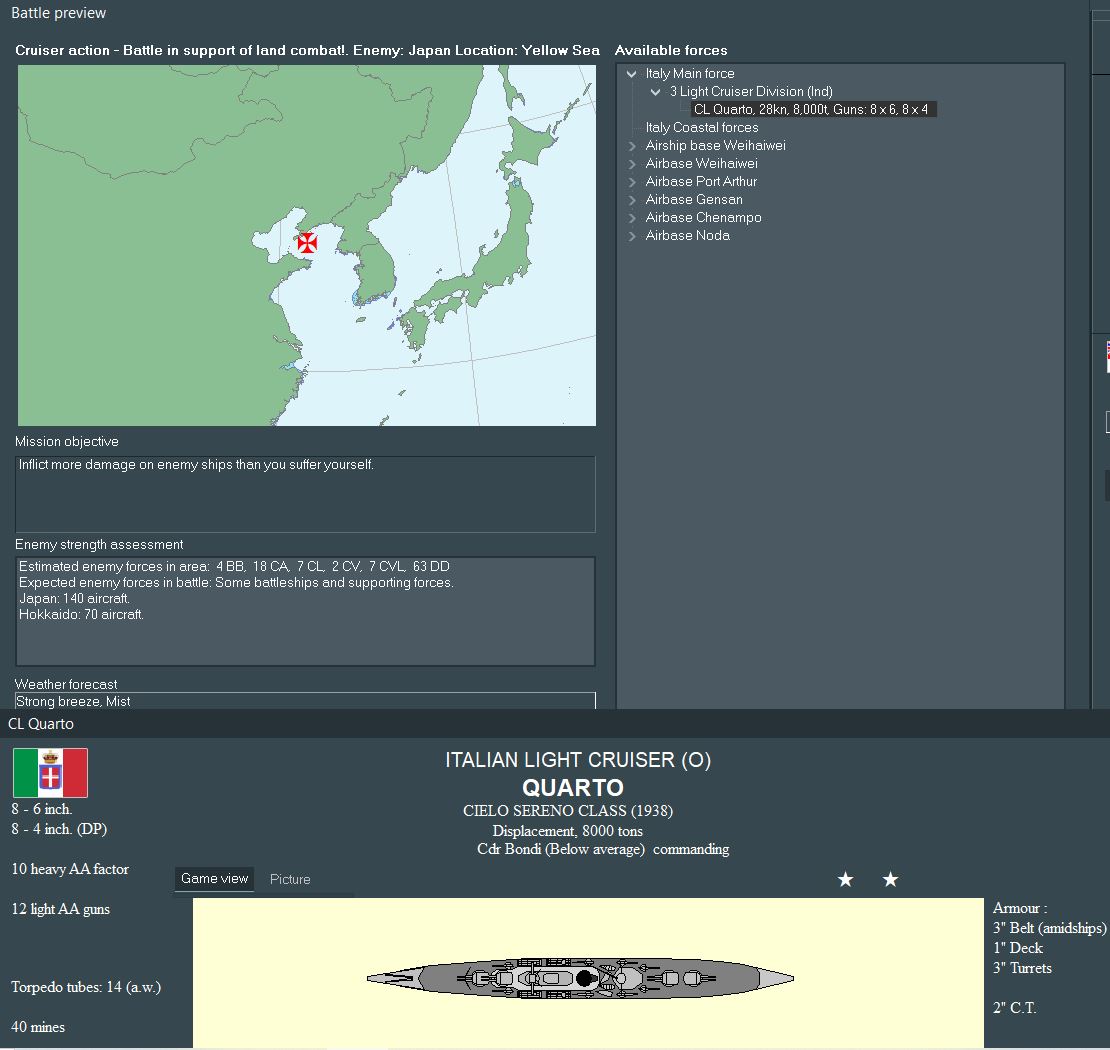Click '8 - 4 inch. (DP)' gun text

pyautogui.click(x=59, y=829)
